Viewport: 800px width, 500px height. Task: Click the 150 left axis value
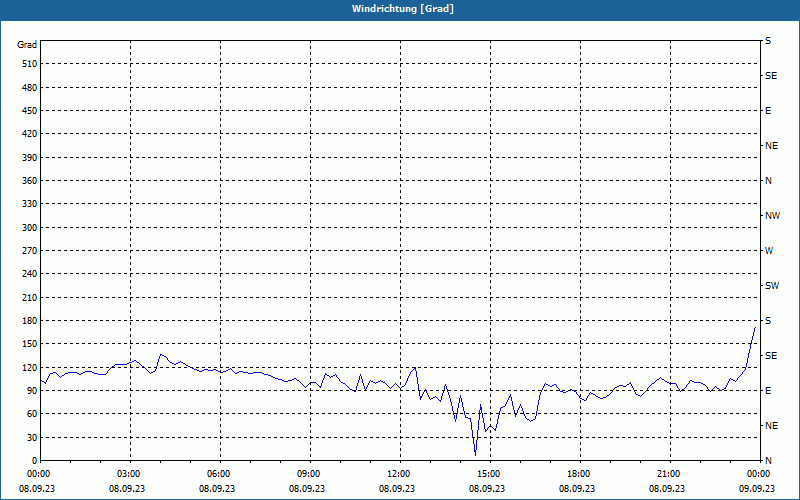coord(30,344)
